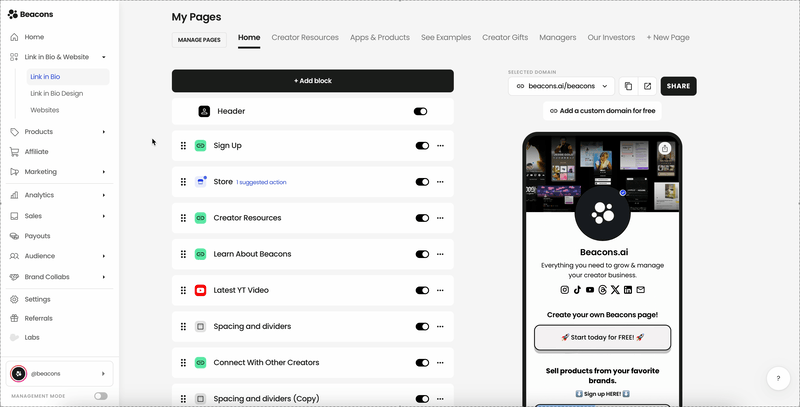Click the Learn About Beacons link icon
Image resolution: width=800 pixels, height=407 pixels.
(x=201, y=254)
